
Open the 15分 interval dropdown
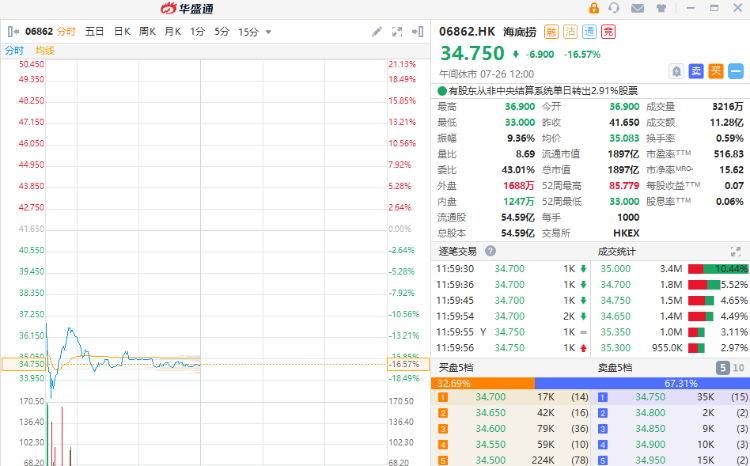(254, 32)
